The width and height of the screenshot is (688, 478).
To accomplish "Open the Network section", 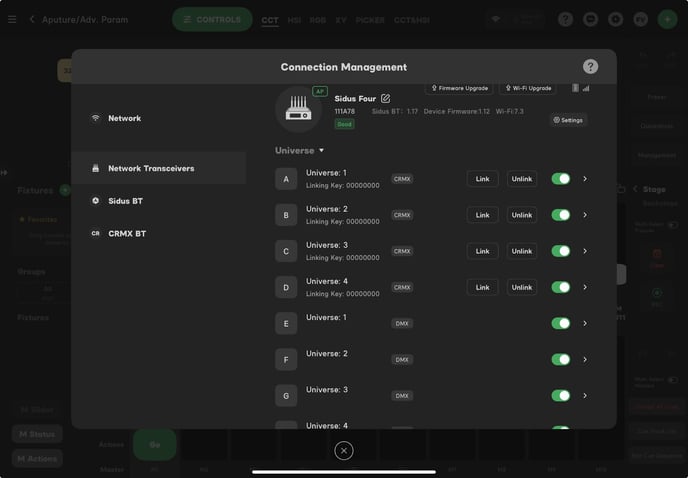I will tap(158, 119).
